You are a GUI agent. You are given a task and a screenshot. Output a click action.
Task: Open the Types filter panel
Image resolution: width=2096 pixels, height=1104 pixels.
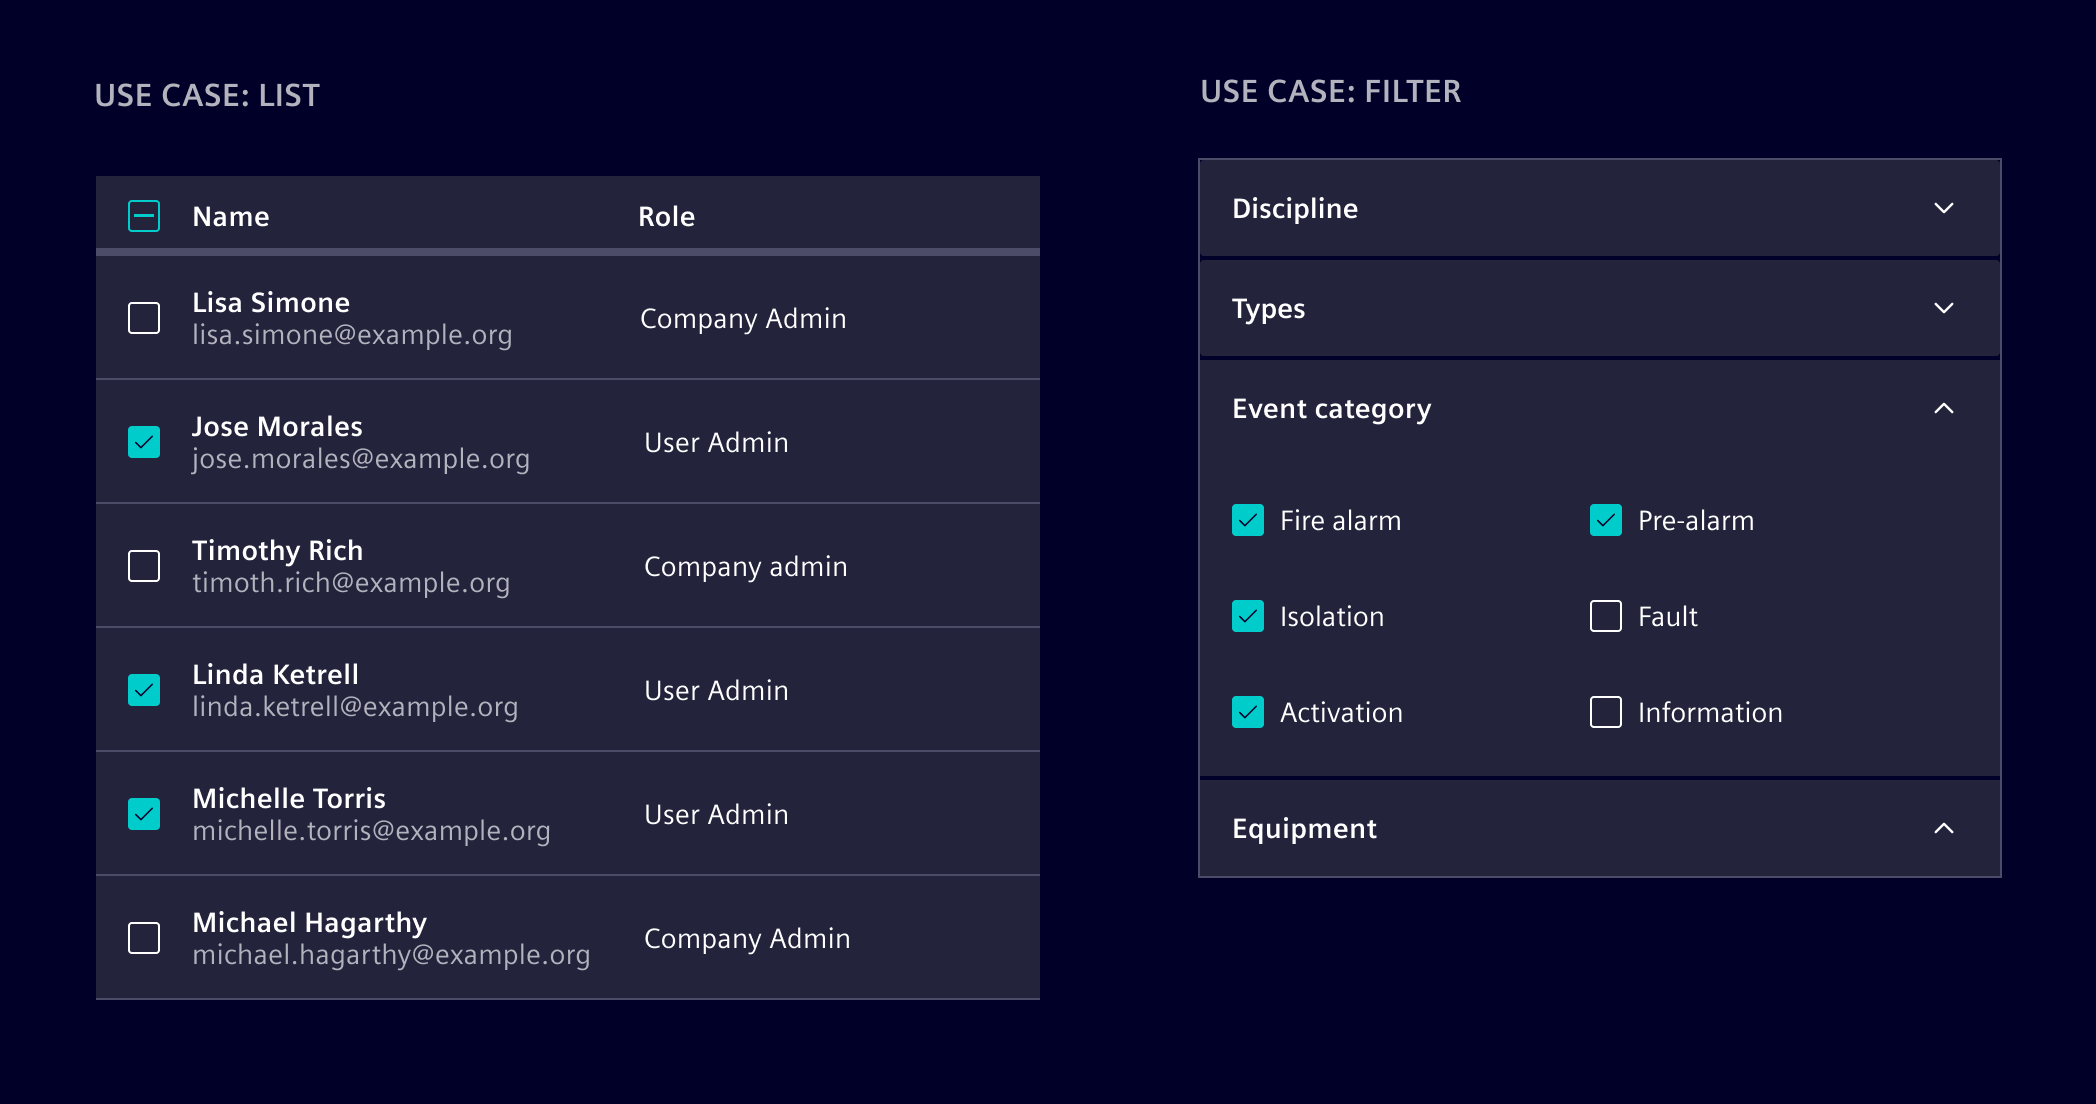pyautogui.click(x=1944, y=309)
